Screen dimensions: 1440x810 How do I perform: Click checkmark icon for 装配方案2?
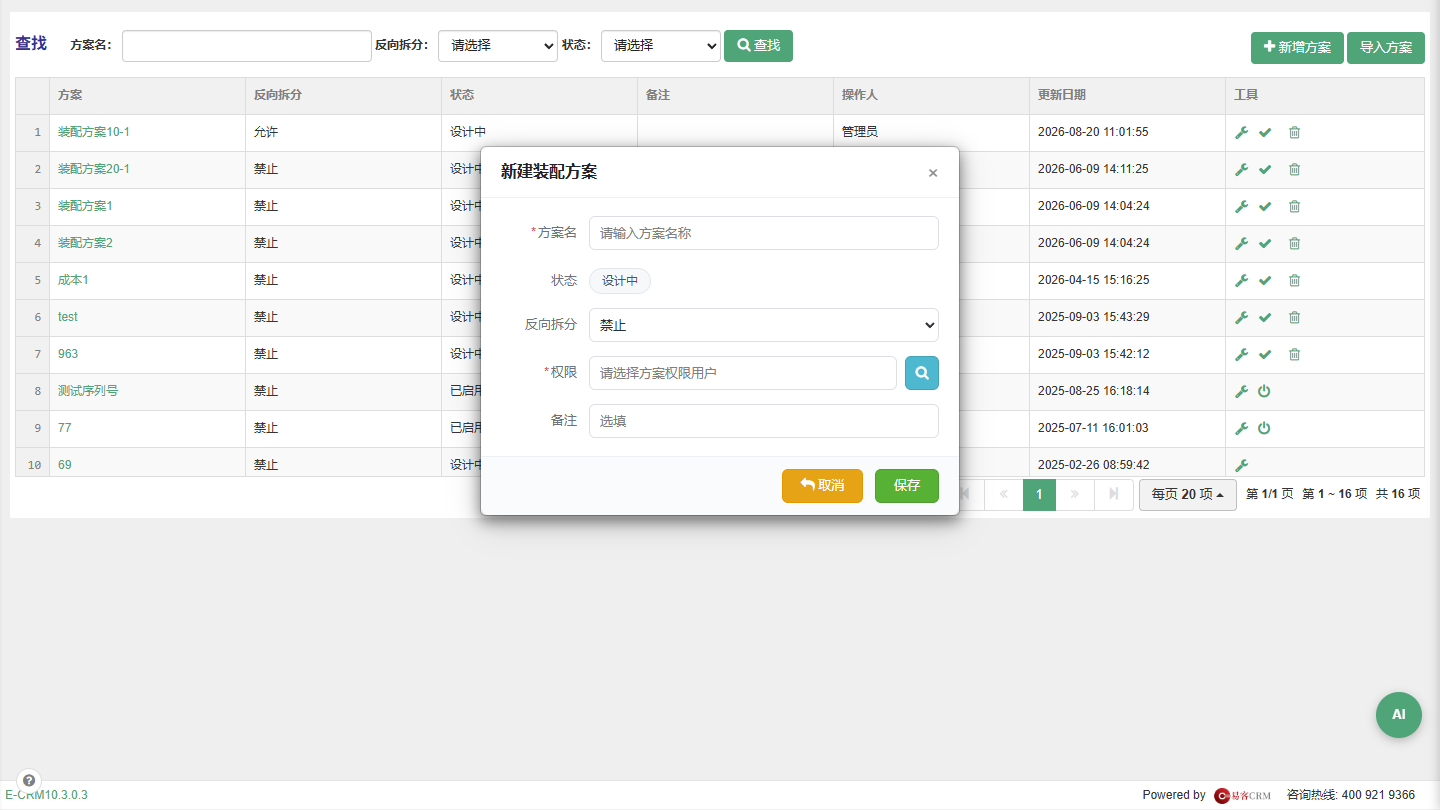[1265, 243]
